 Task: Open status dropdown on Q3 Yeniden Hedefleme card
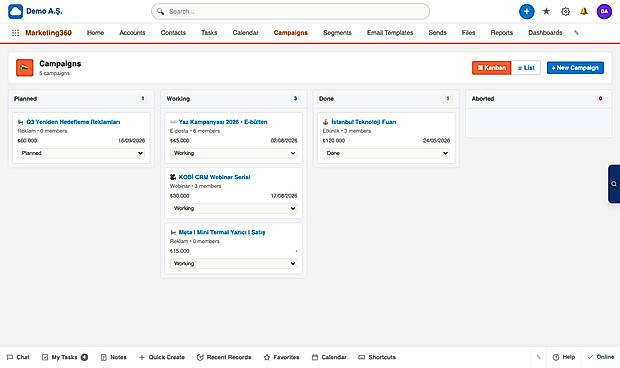coord(81,153)
